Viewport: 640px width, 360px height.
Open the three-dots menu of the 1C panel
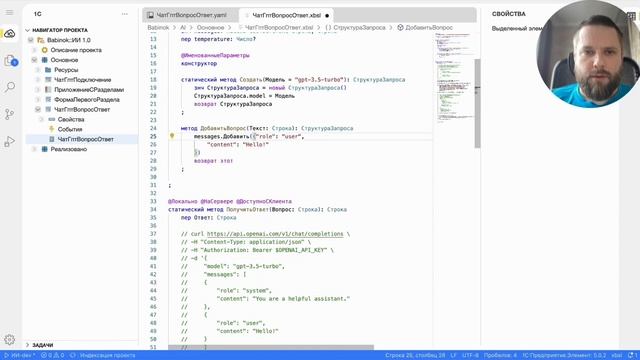[124, 14]
